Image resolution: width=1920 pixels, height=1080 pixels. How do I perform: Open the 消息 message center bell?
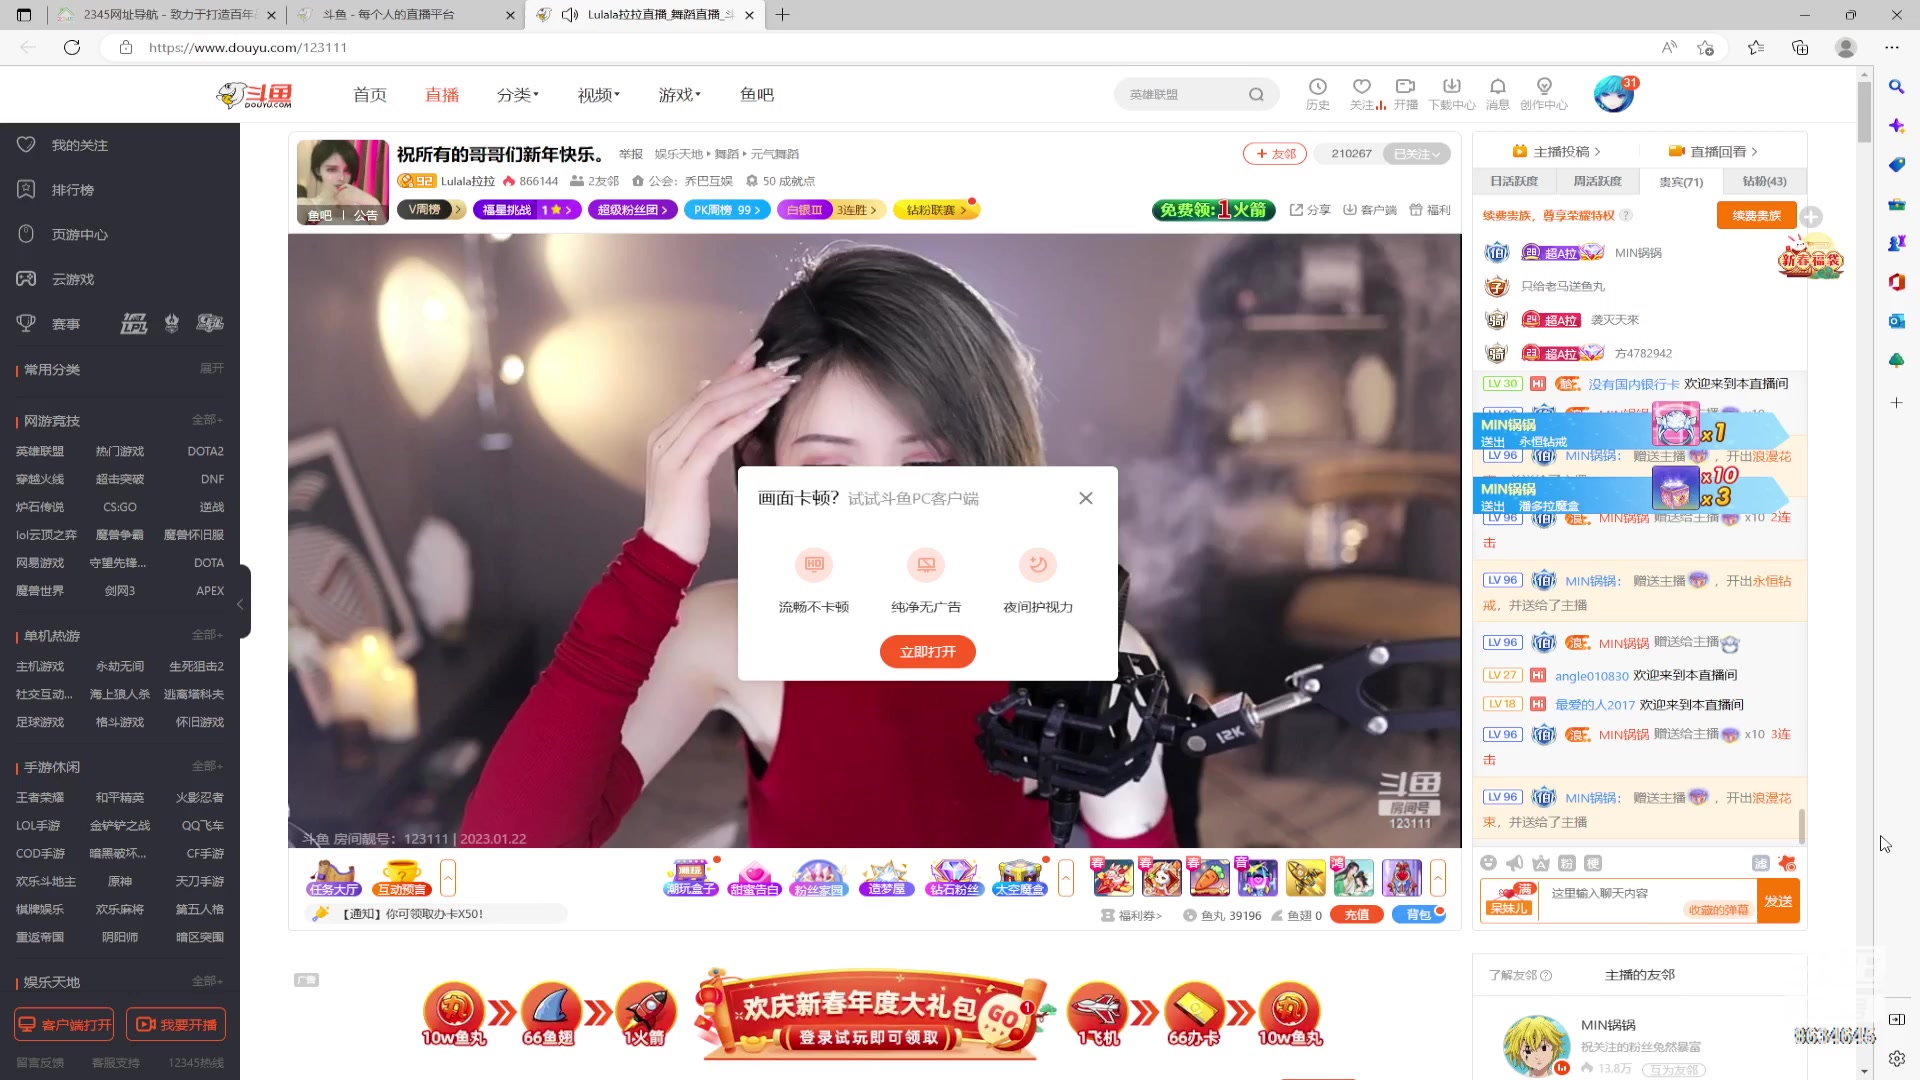click(1498, 92)
